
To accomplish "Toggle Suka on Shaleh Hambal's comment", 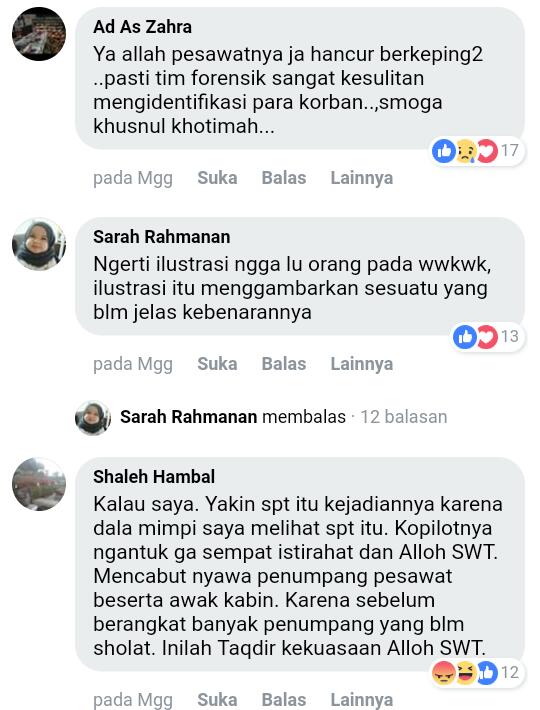I will (217, 700).
